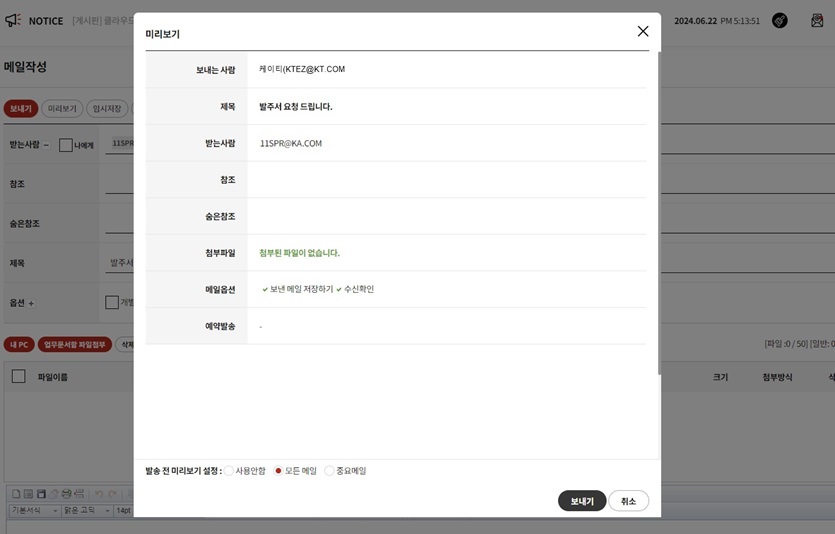Image resolution: width=835 pixels, height=534 pixels.
Task: Select 사용안함 preview setting
Action: point(229,471)
